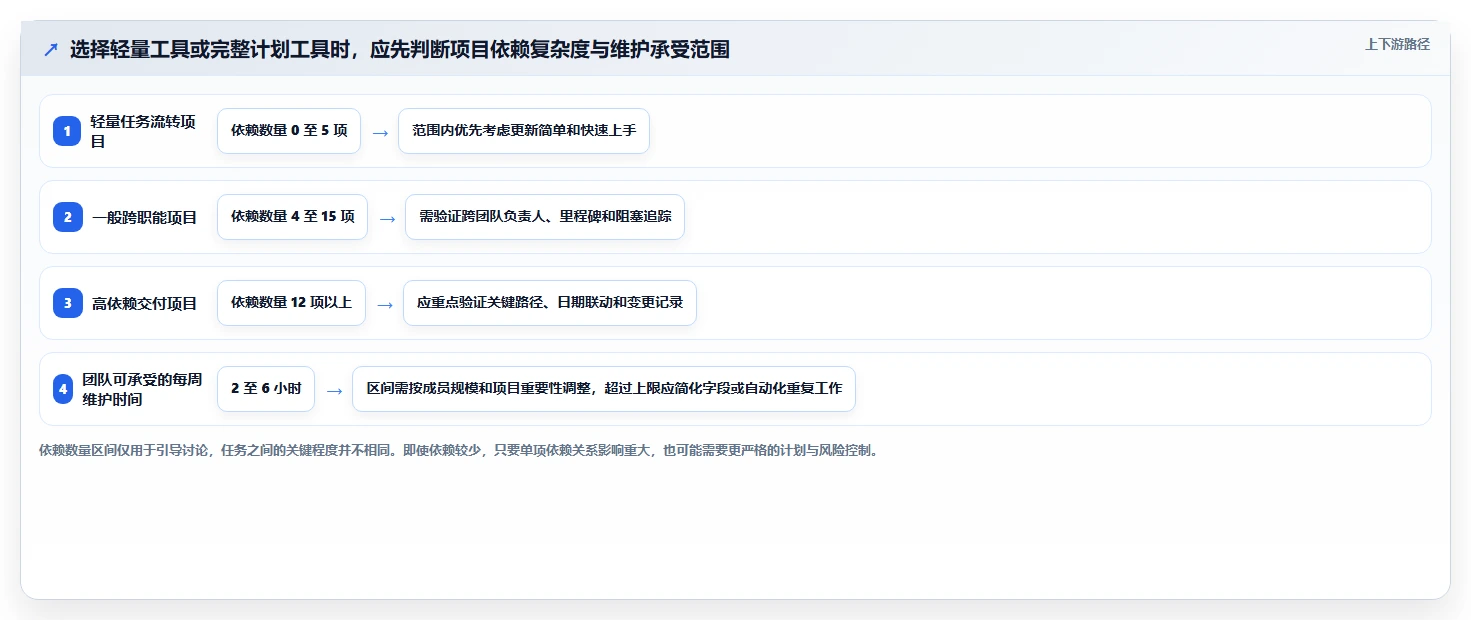1471x620 pixels.
Task: Click the 依赖数量 12 项以上 chip
Action: [291, 303]
